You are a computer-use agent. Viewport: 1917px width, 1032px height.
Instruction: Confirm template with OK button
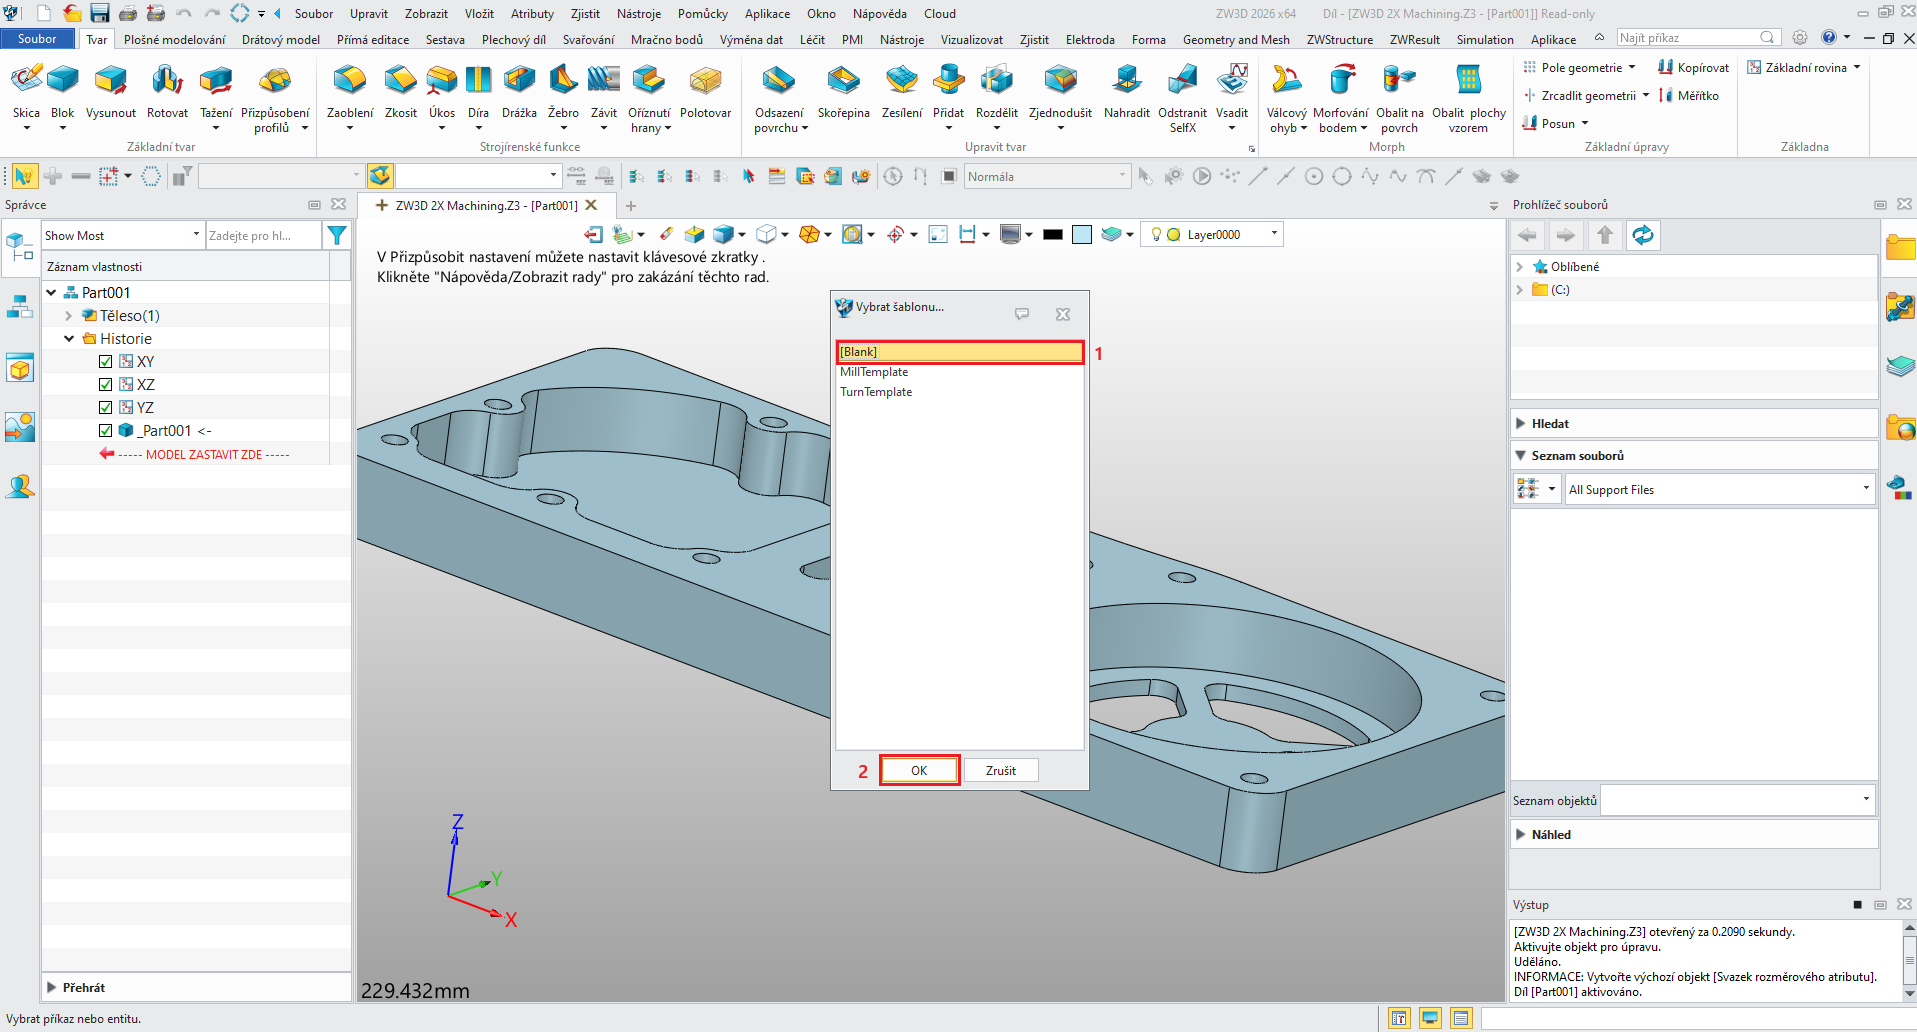pos(919,770)
